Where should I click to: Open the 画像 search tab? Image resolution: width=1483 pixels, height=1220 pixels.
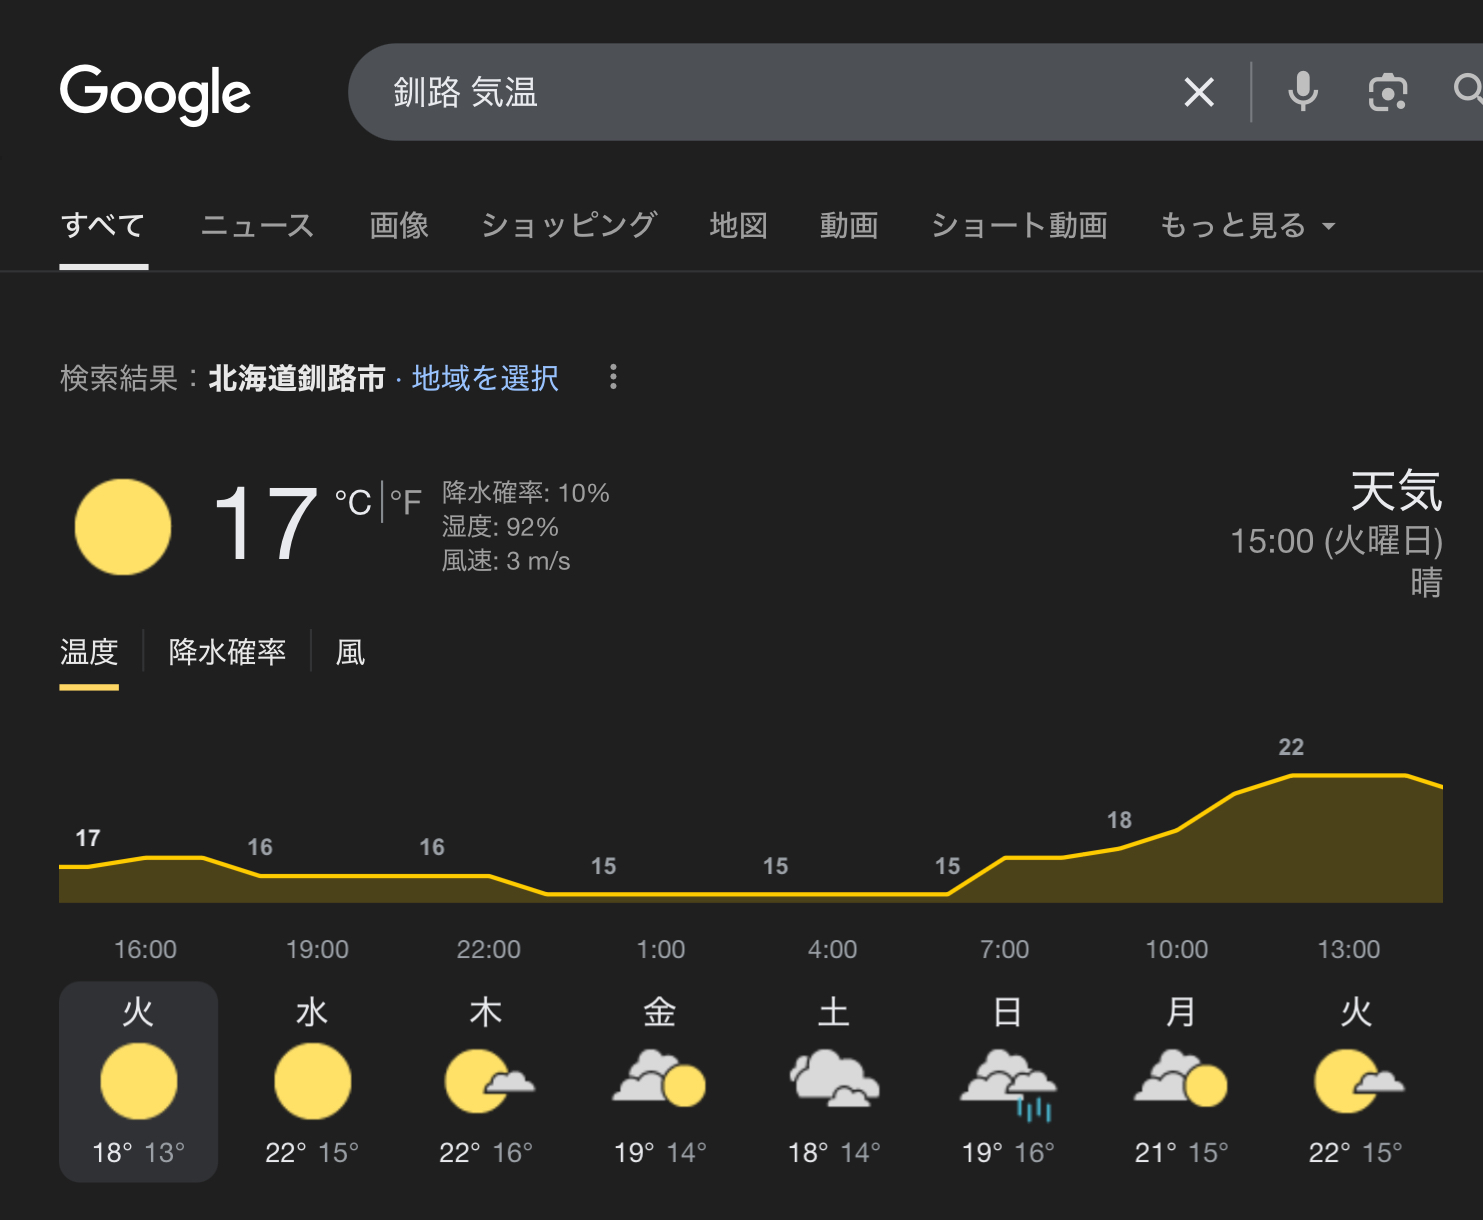[399, 225]
